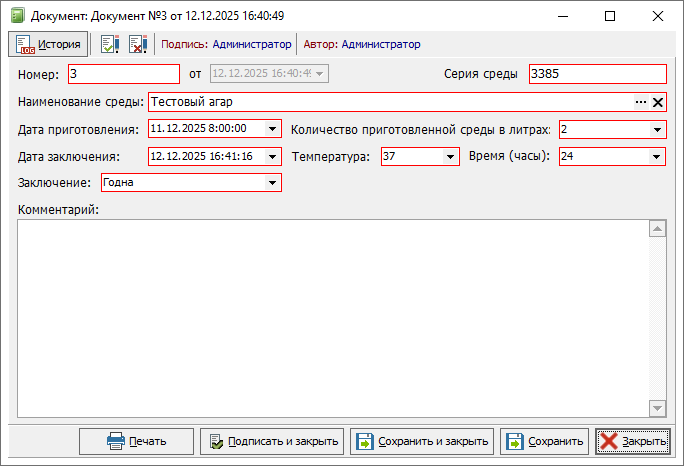Open the История document log
Viewport: 684px width, 466px height.
tap(48, 44)
